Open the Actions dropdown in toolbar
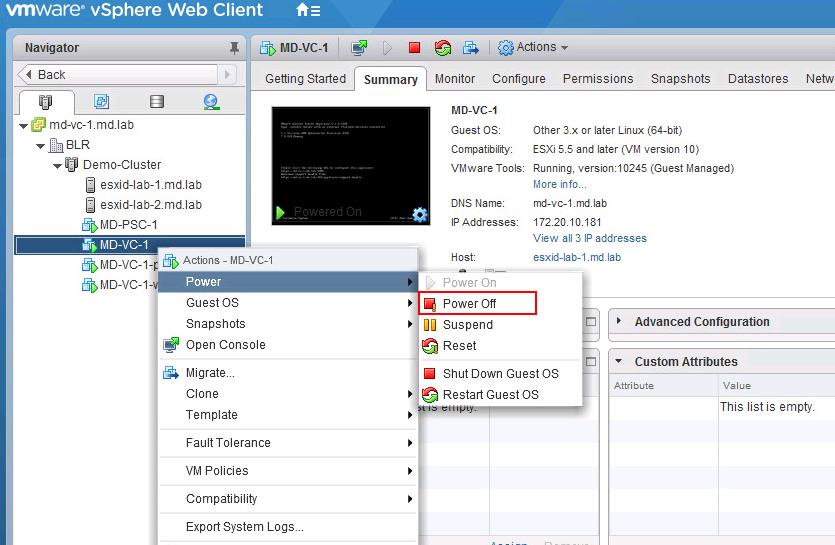 [x=533, y=47]
